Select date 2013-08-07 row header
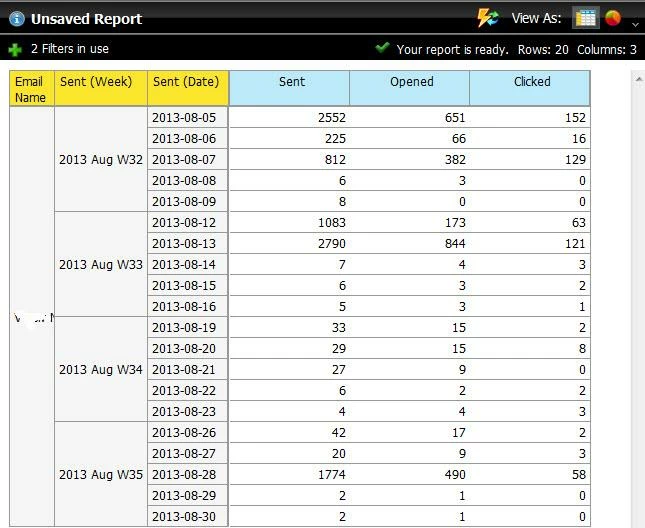The width and height of the screenshot is (645, 528). pos(188,160)
